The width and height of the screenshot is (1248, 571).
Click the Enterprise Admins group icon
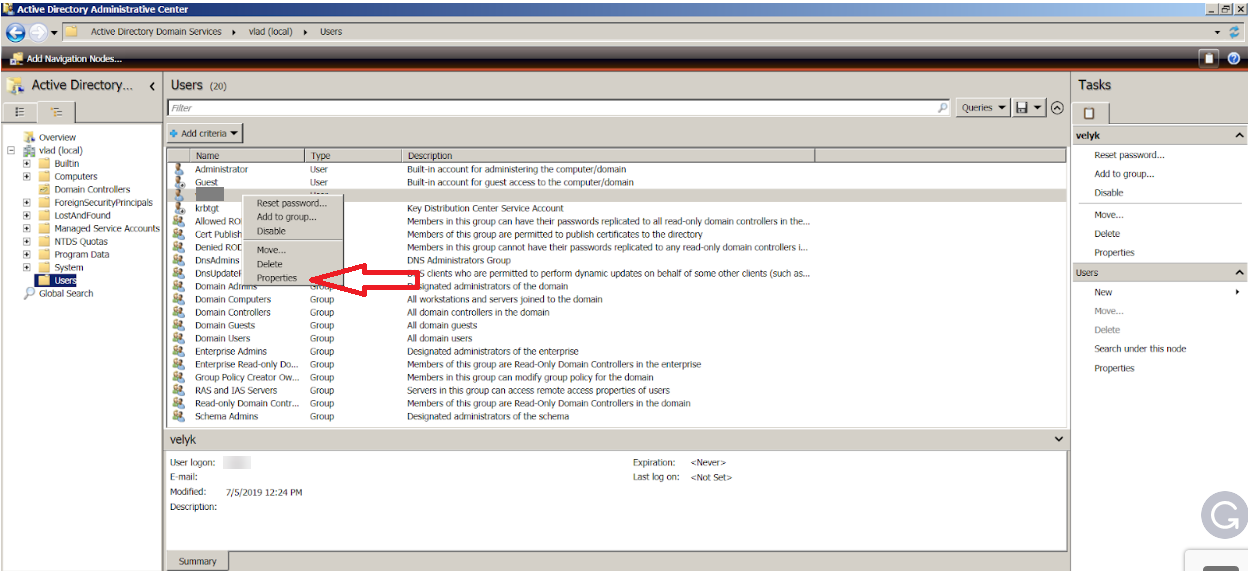pyautogui.click(x=179, y=351)
